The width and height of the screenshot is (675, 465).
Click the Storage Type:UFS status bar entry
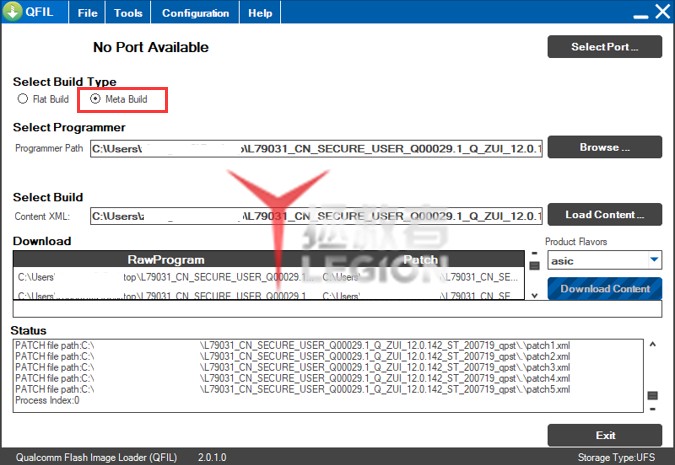click(616, 457)
